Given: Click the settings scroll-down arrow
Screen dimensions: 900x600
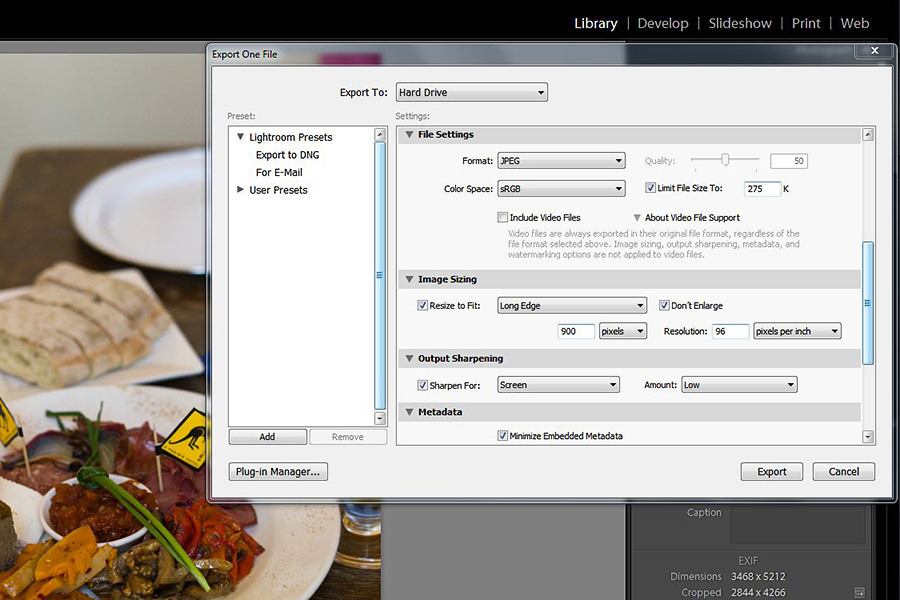Looking at the screenshot, I should click(x=867, y=437).
